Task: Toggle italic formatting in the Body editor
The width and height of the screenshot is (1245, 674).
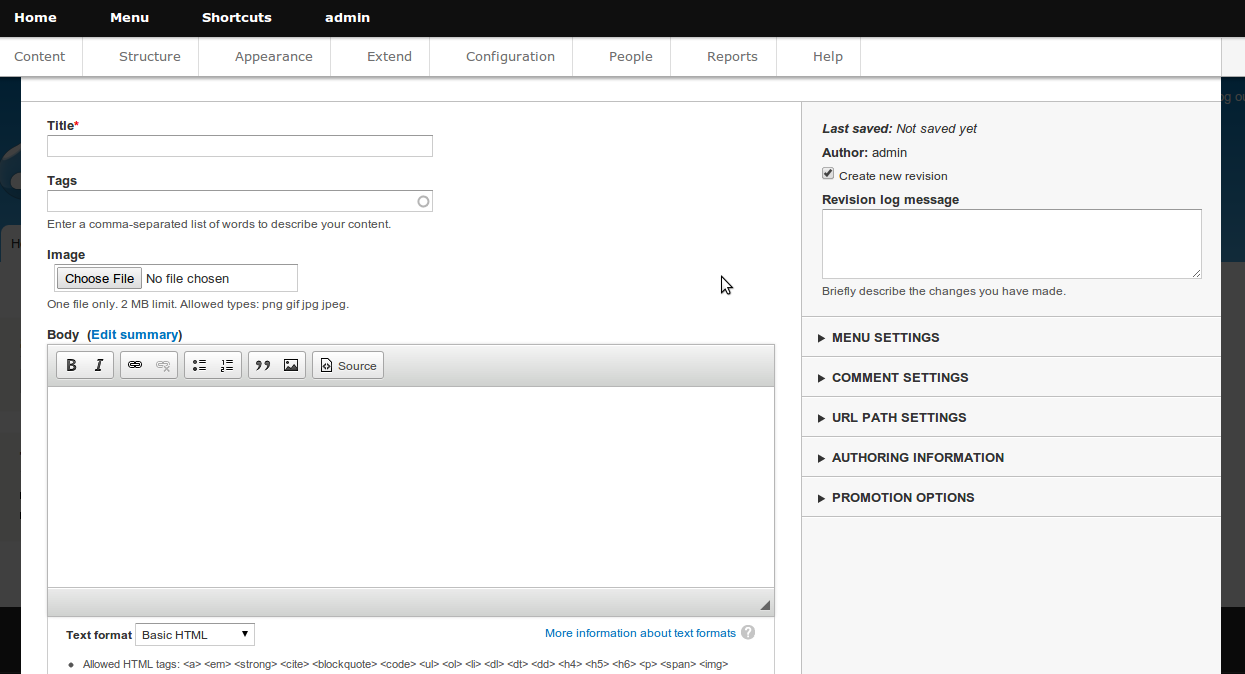Action: pyautogui.click(x=98, y=366)
